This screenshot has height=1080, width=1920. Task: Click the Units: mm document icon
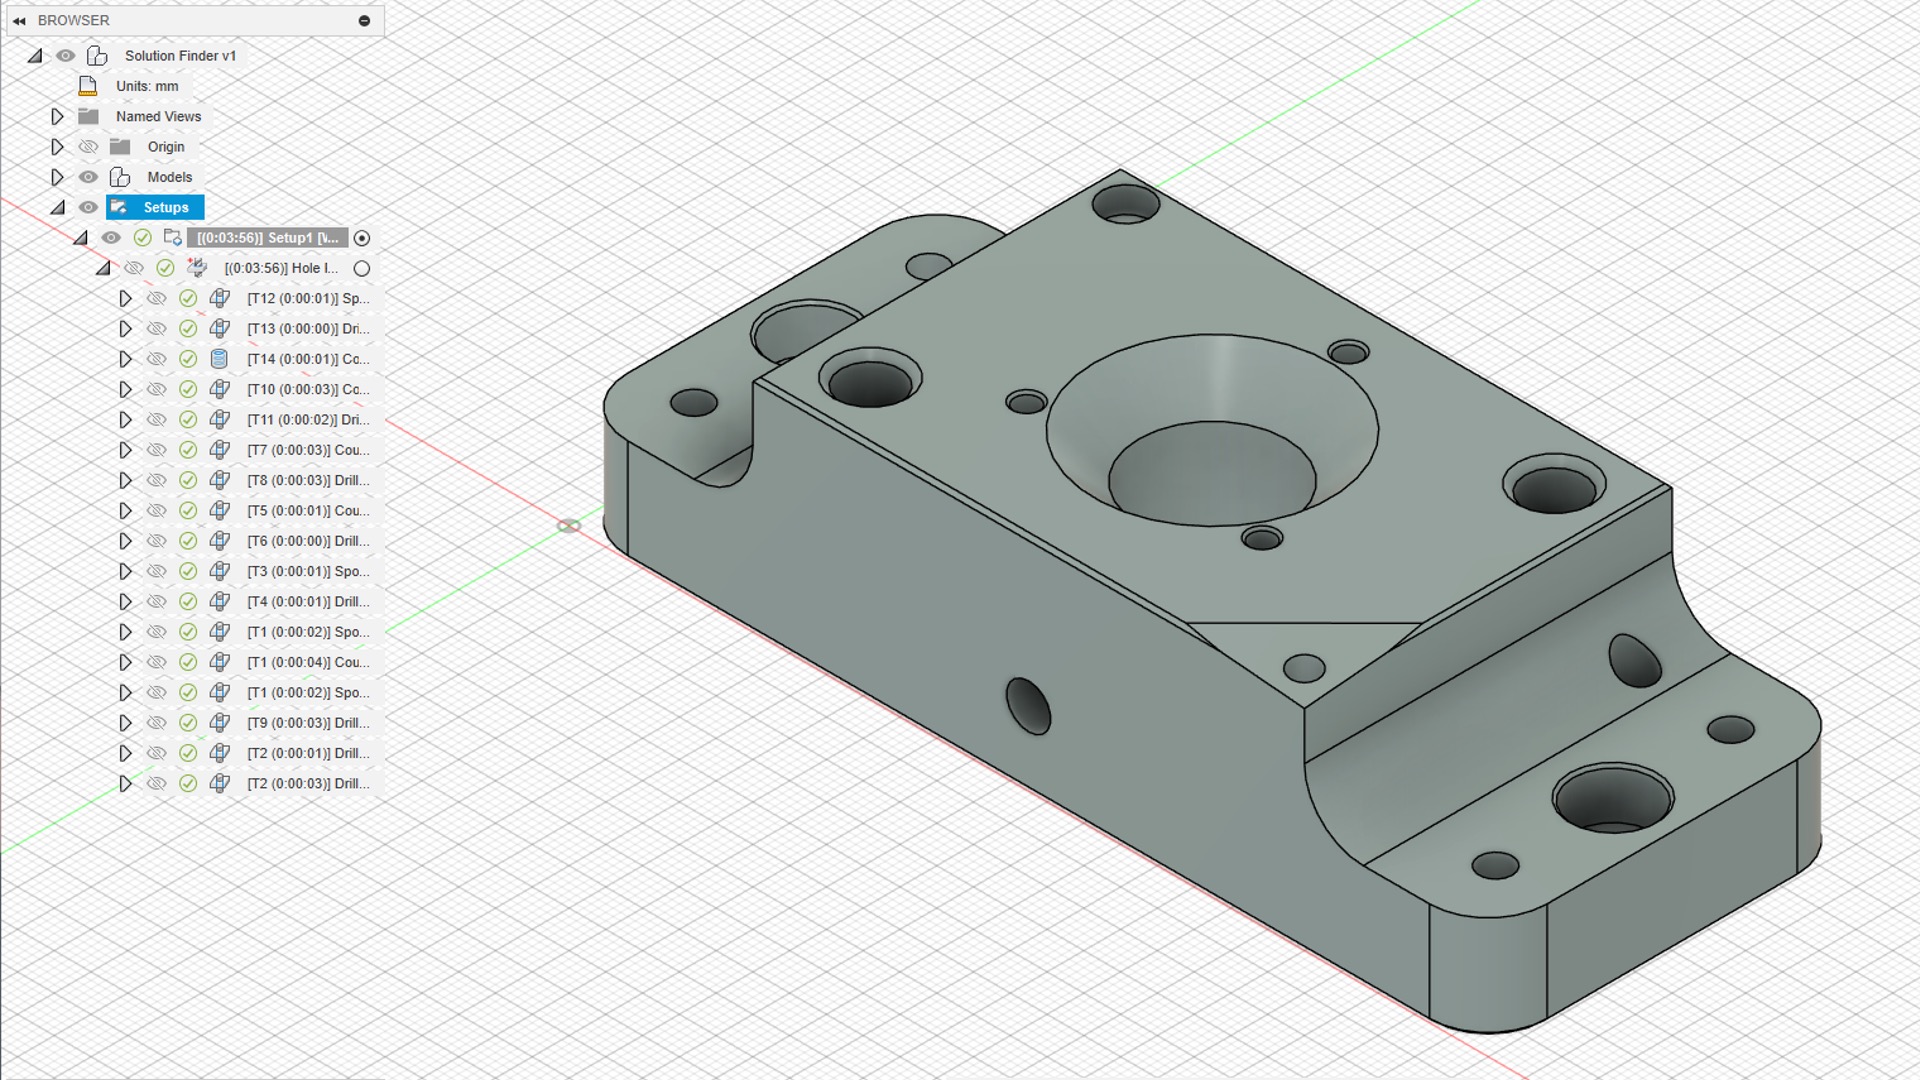click(x=88, y=86)
